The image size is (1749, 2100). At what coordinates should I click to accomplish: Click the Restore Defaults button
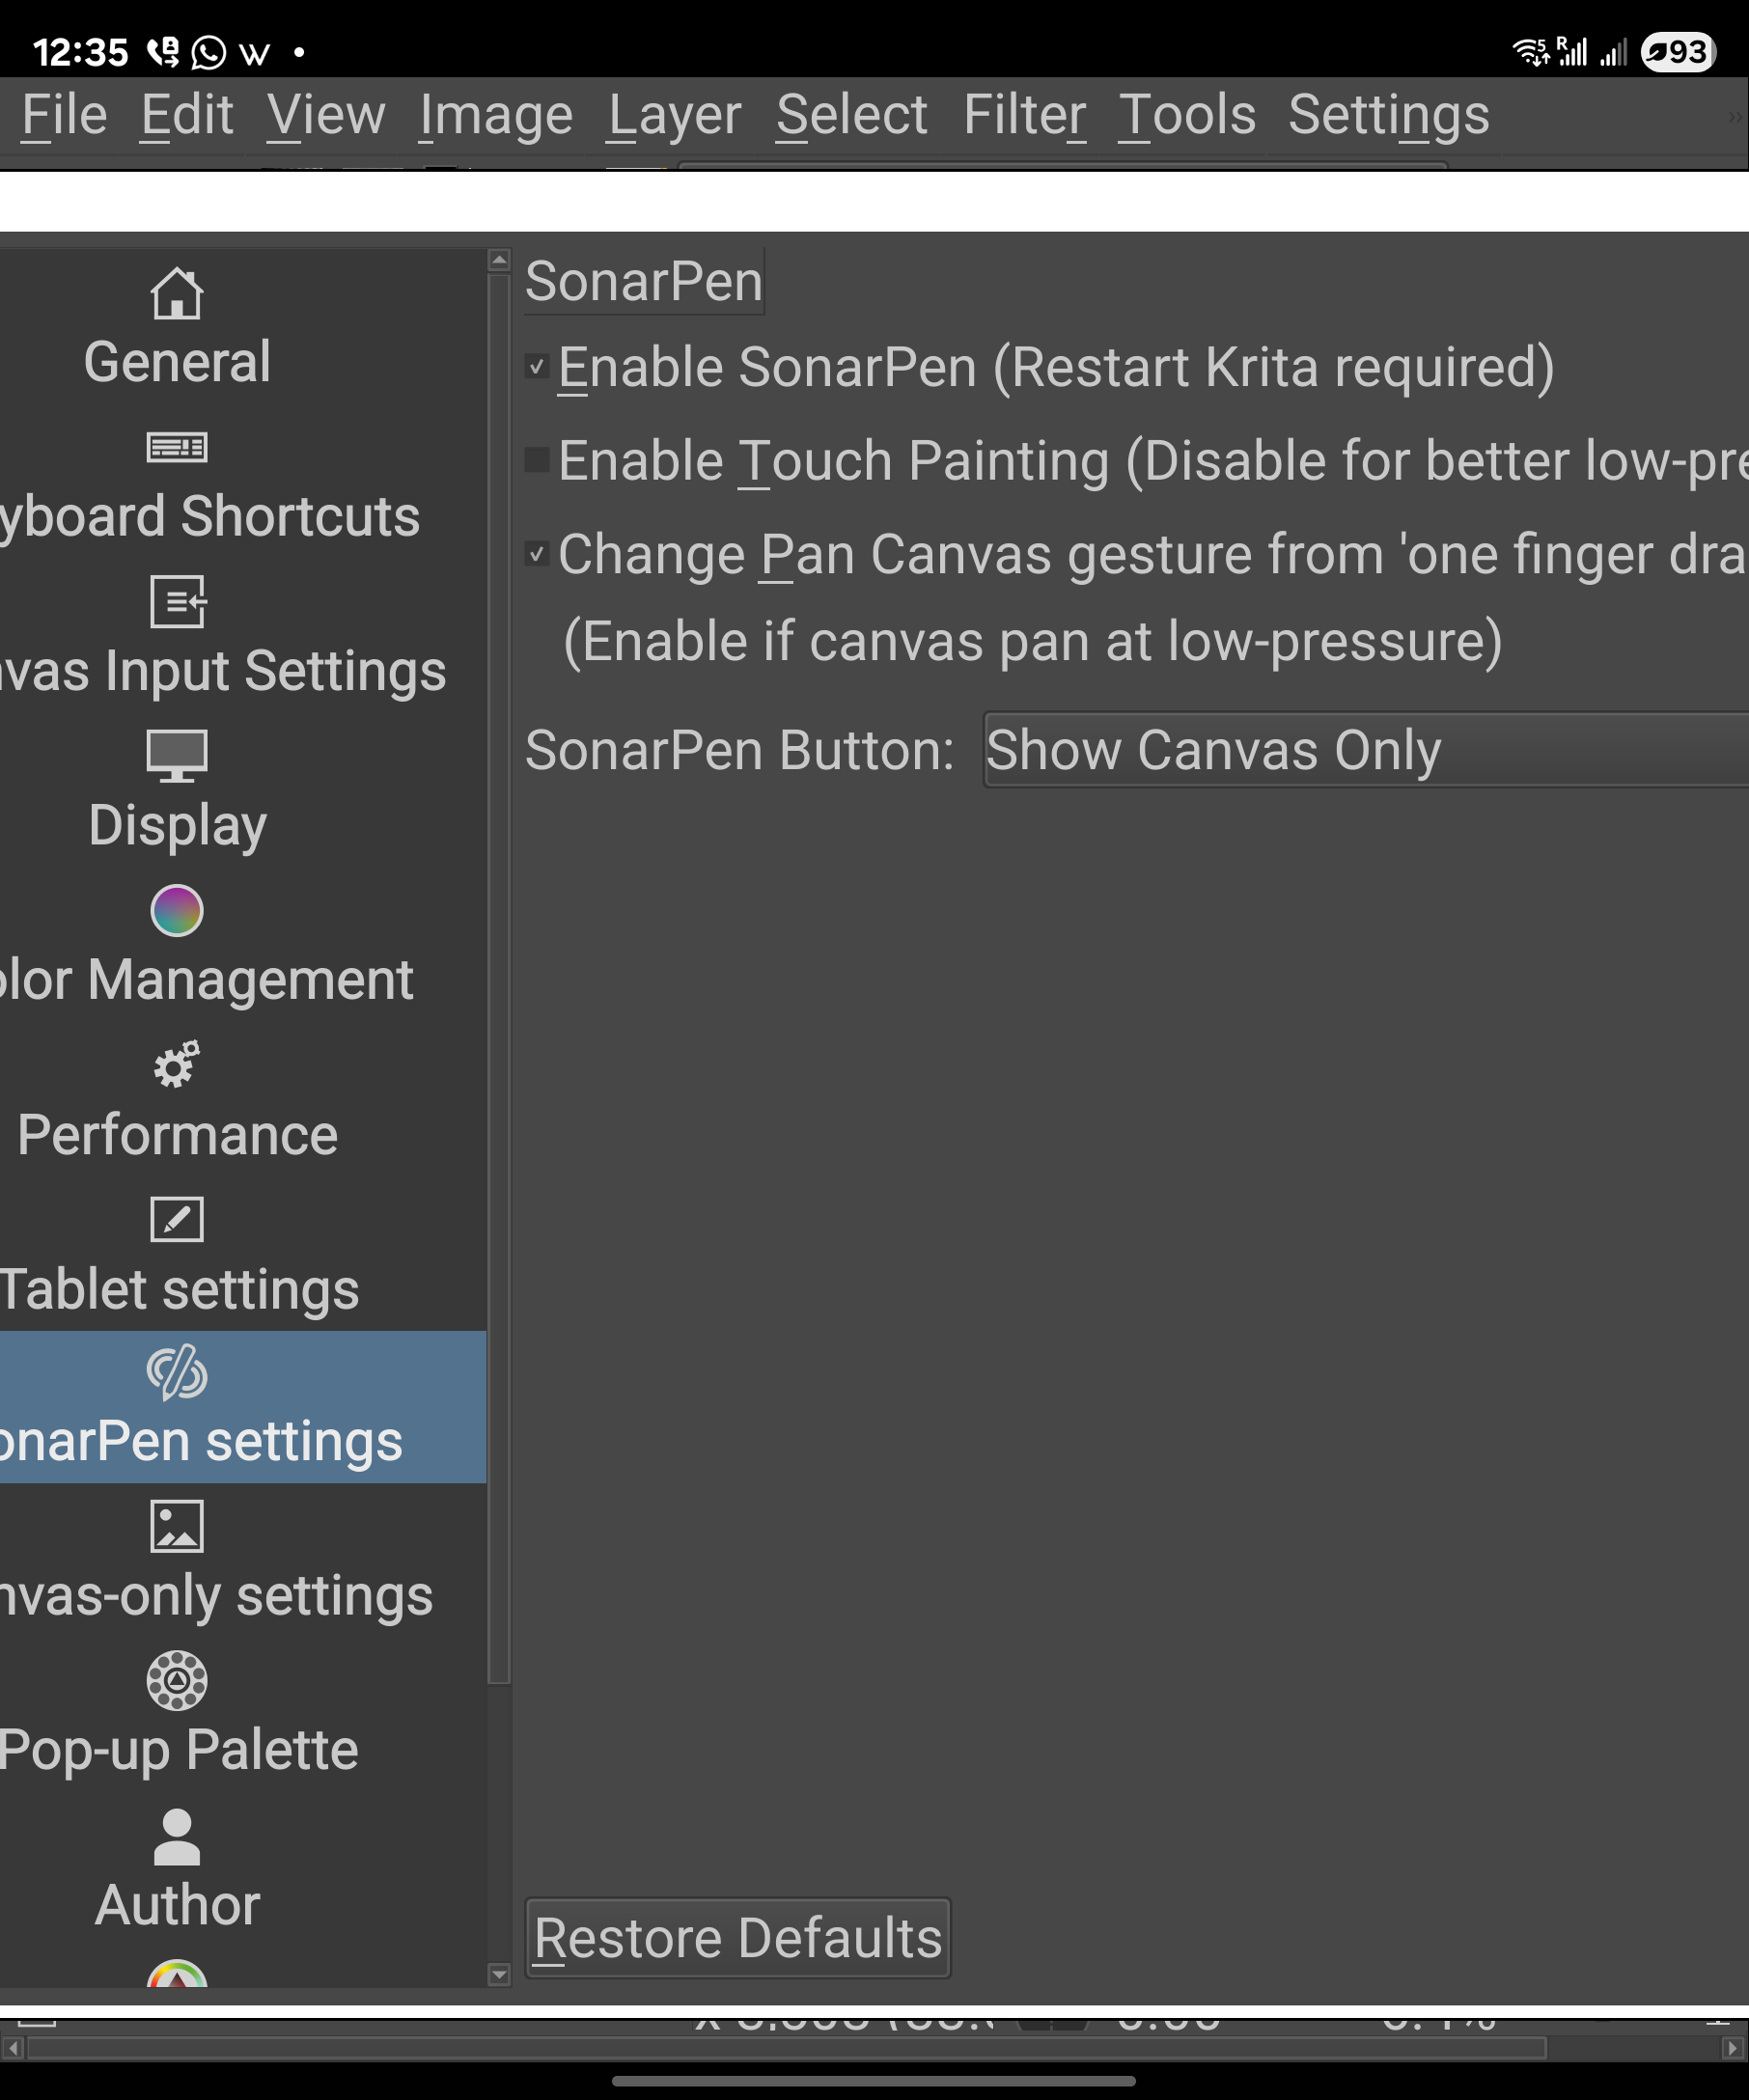(738, 1938)
